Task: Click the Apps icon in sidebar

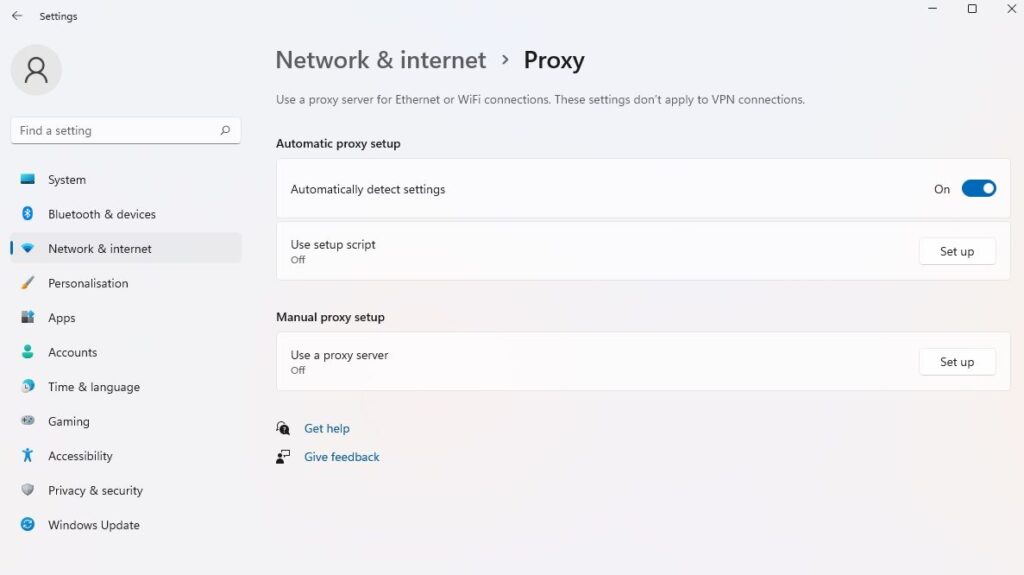Action: [x=27, y=318]
